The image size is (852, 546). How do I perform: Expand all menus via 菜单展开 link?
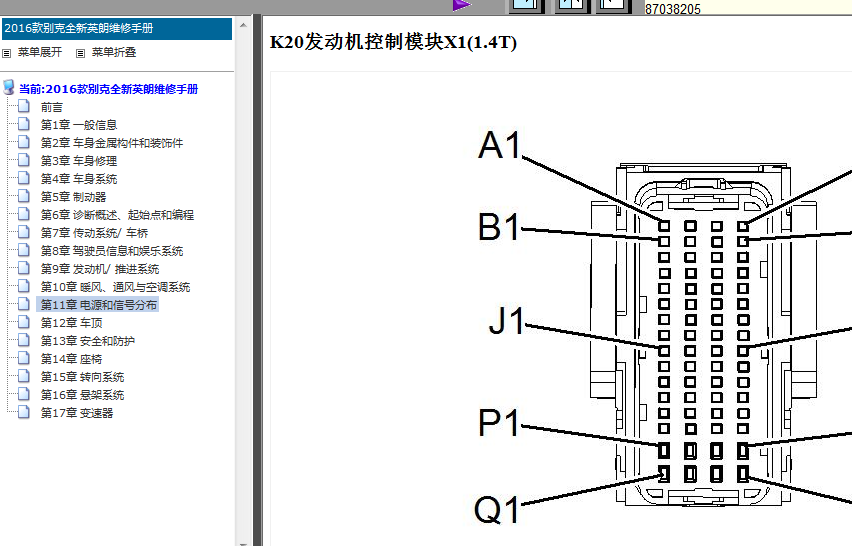[x=40, y=52]
